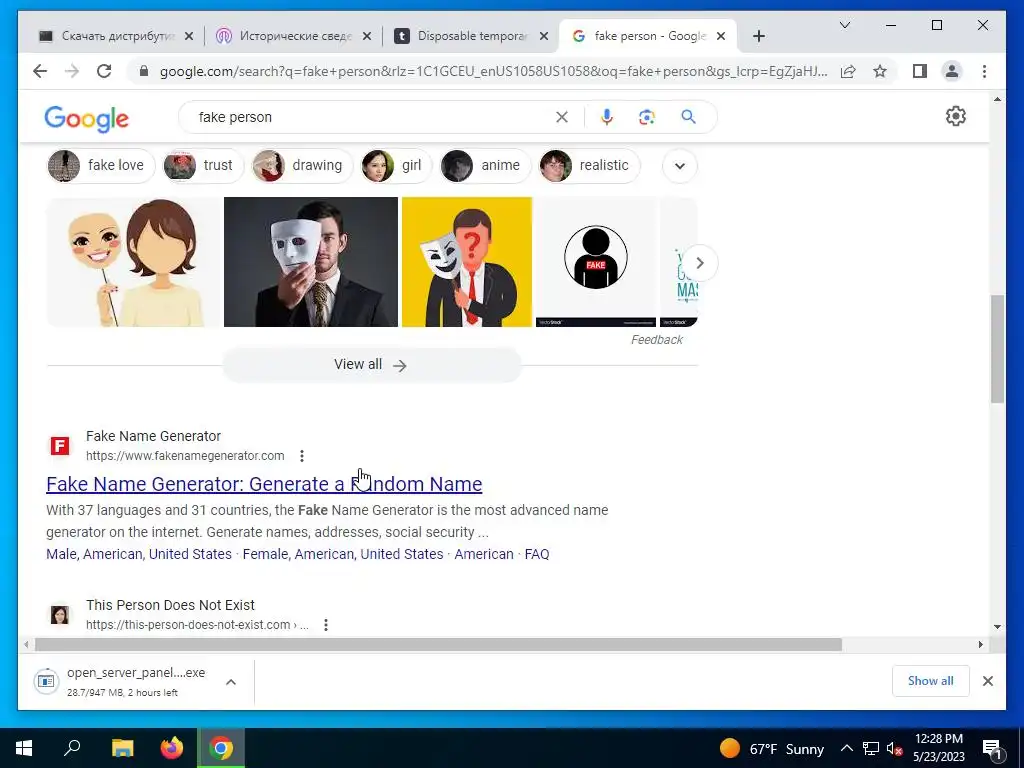Open the American sitelink
The image size is (1024, 768).
484,554
